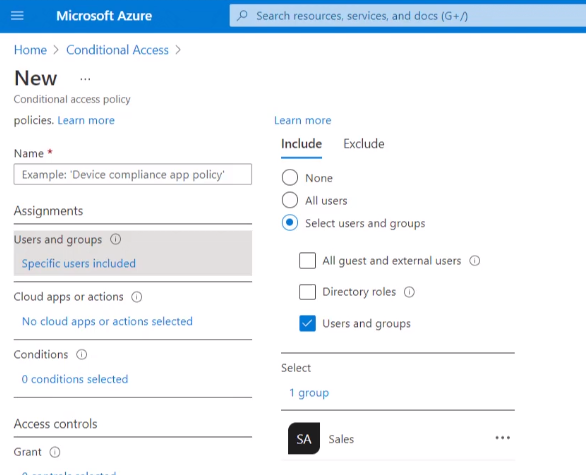Image resolution: width=586 pixels, height=475 pixels.
Task: Click the Users and groups assignment heading
Action: coord(58,240)
